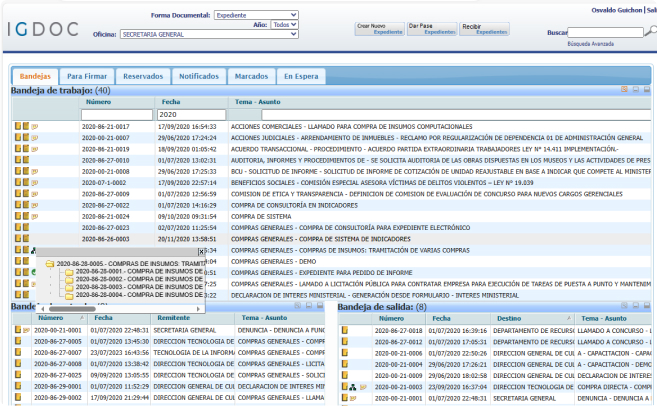The height and width of the screenshot is (406, 657).
Task: Click the magnifier search icon beside Buscar
Action: [650, 31]
